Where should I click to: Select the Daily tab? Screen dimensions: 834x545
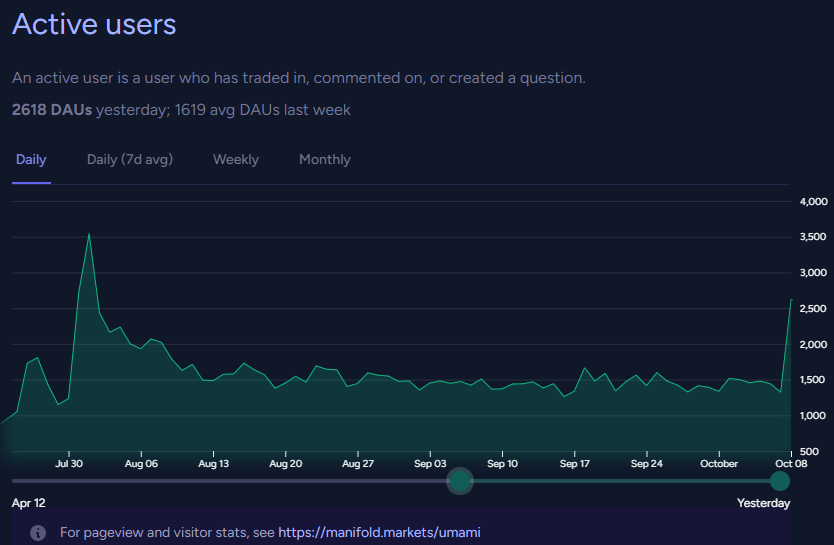tap(31, 160)
